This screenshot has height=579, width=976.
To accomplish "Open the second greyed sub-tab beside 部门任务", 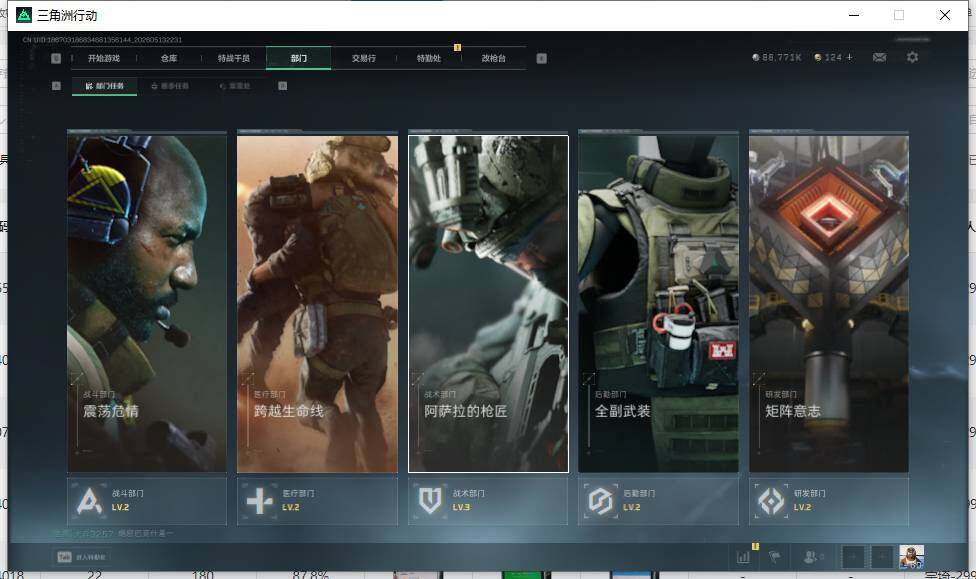I will [170, 86].
